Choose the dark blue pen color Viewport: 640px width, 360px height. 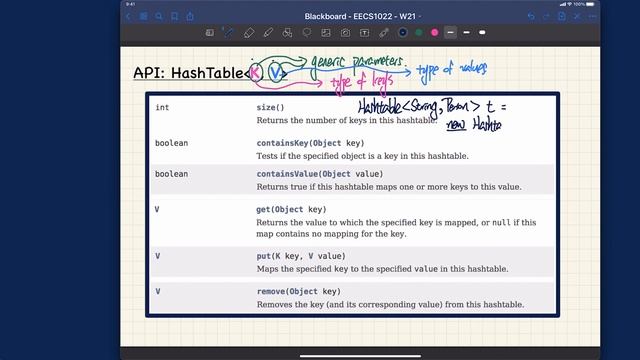pos(402,33)
